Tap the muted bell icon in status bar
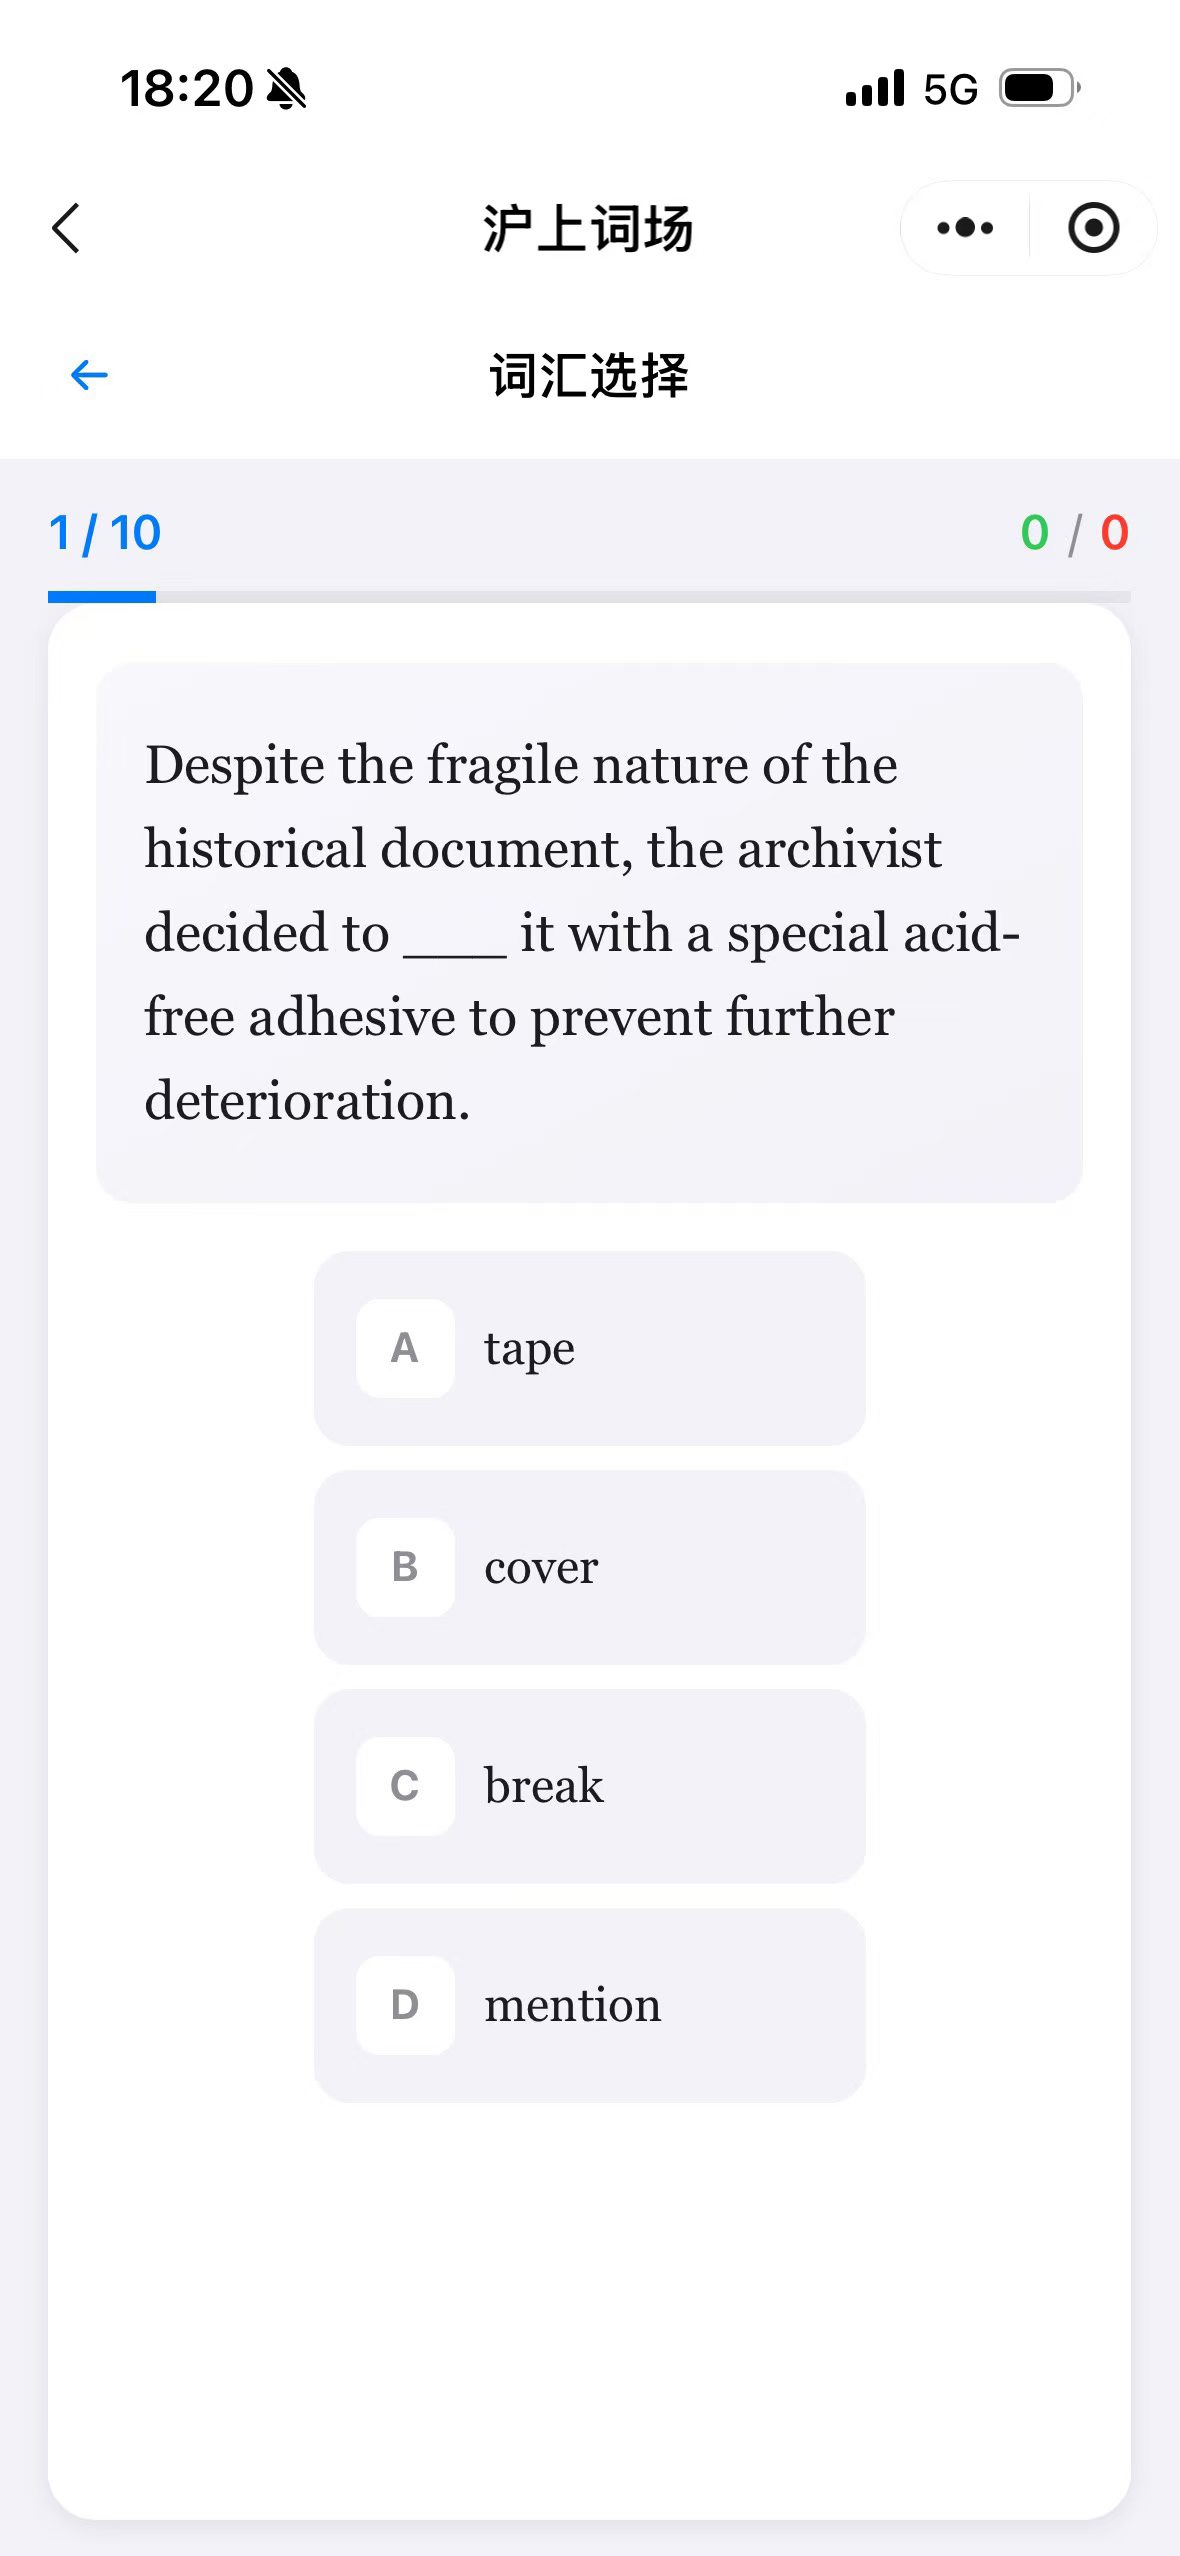This screenshot has height=2556, width=1180. point(286,89)
